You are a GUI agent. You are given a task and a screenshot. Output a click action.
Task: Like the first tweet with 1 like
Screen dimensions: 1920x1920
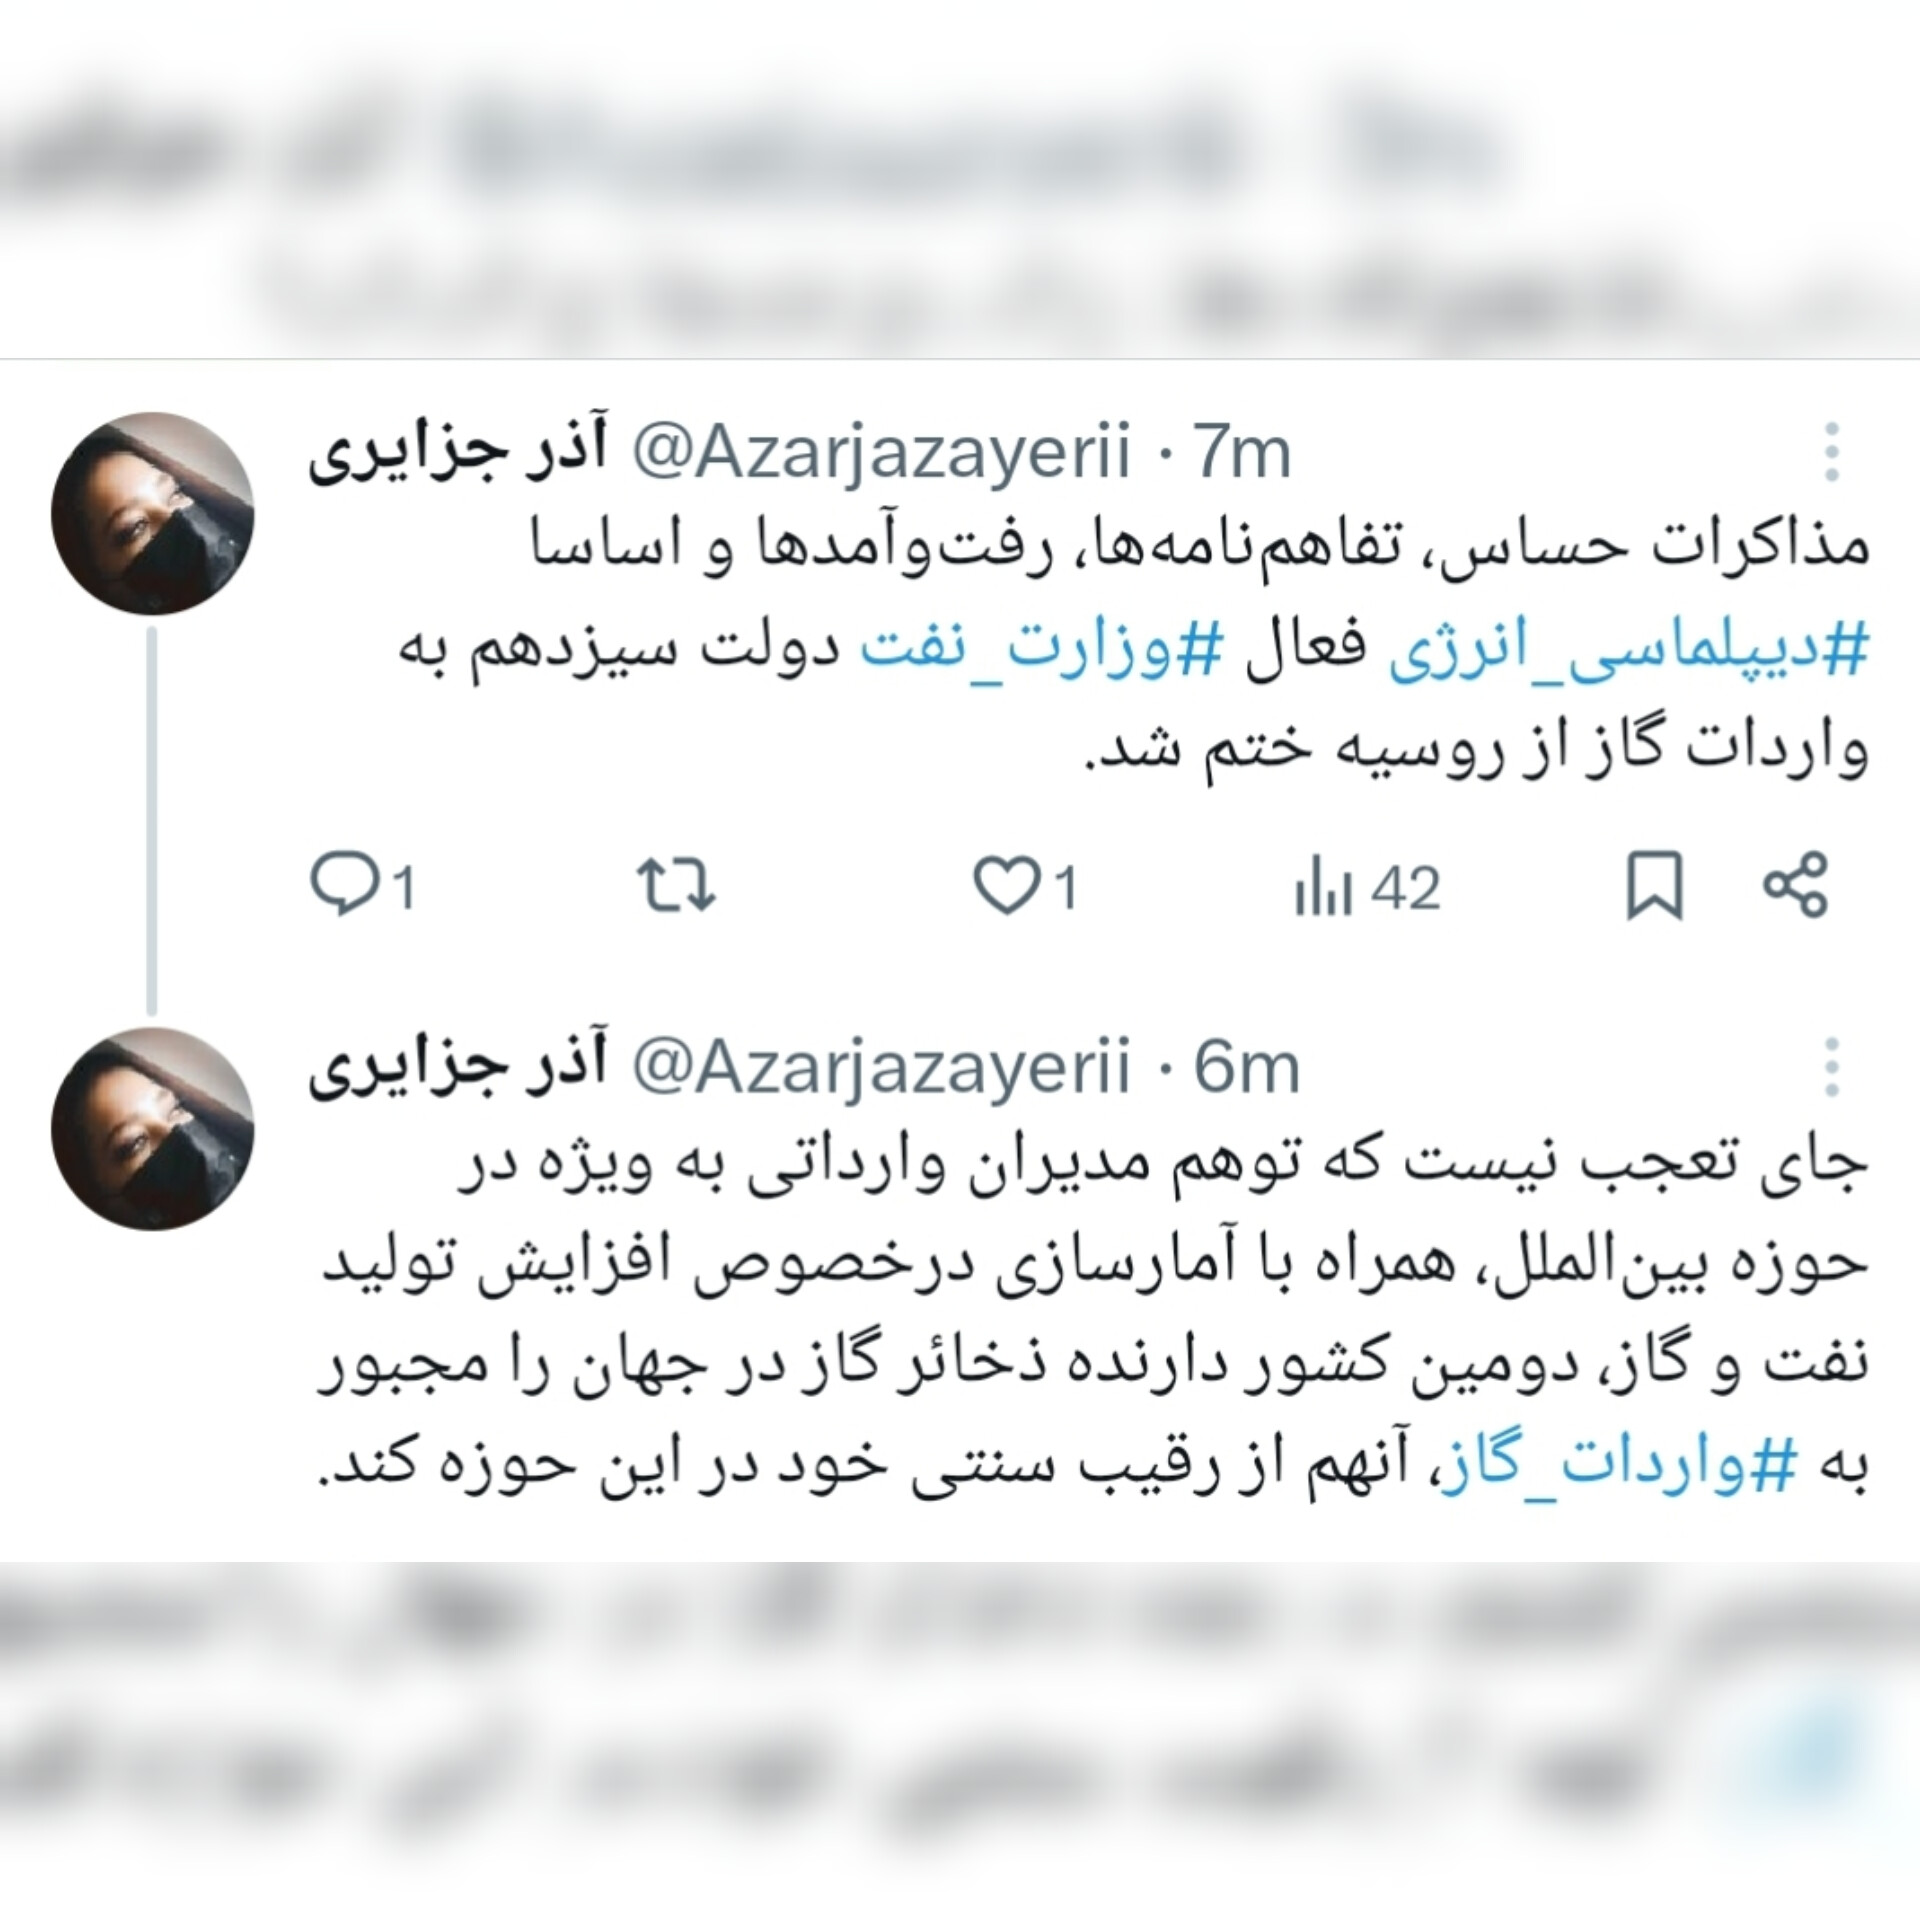(x=1025, y=886)
